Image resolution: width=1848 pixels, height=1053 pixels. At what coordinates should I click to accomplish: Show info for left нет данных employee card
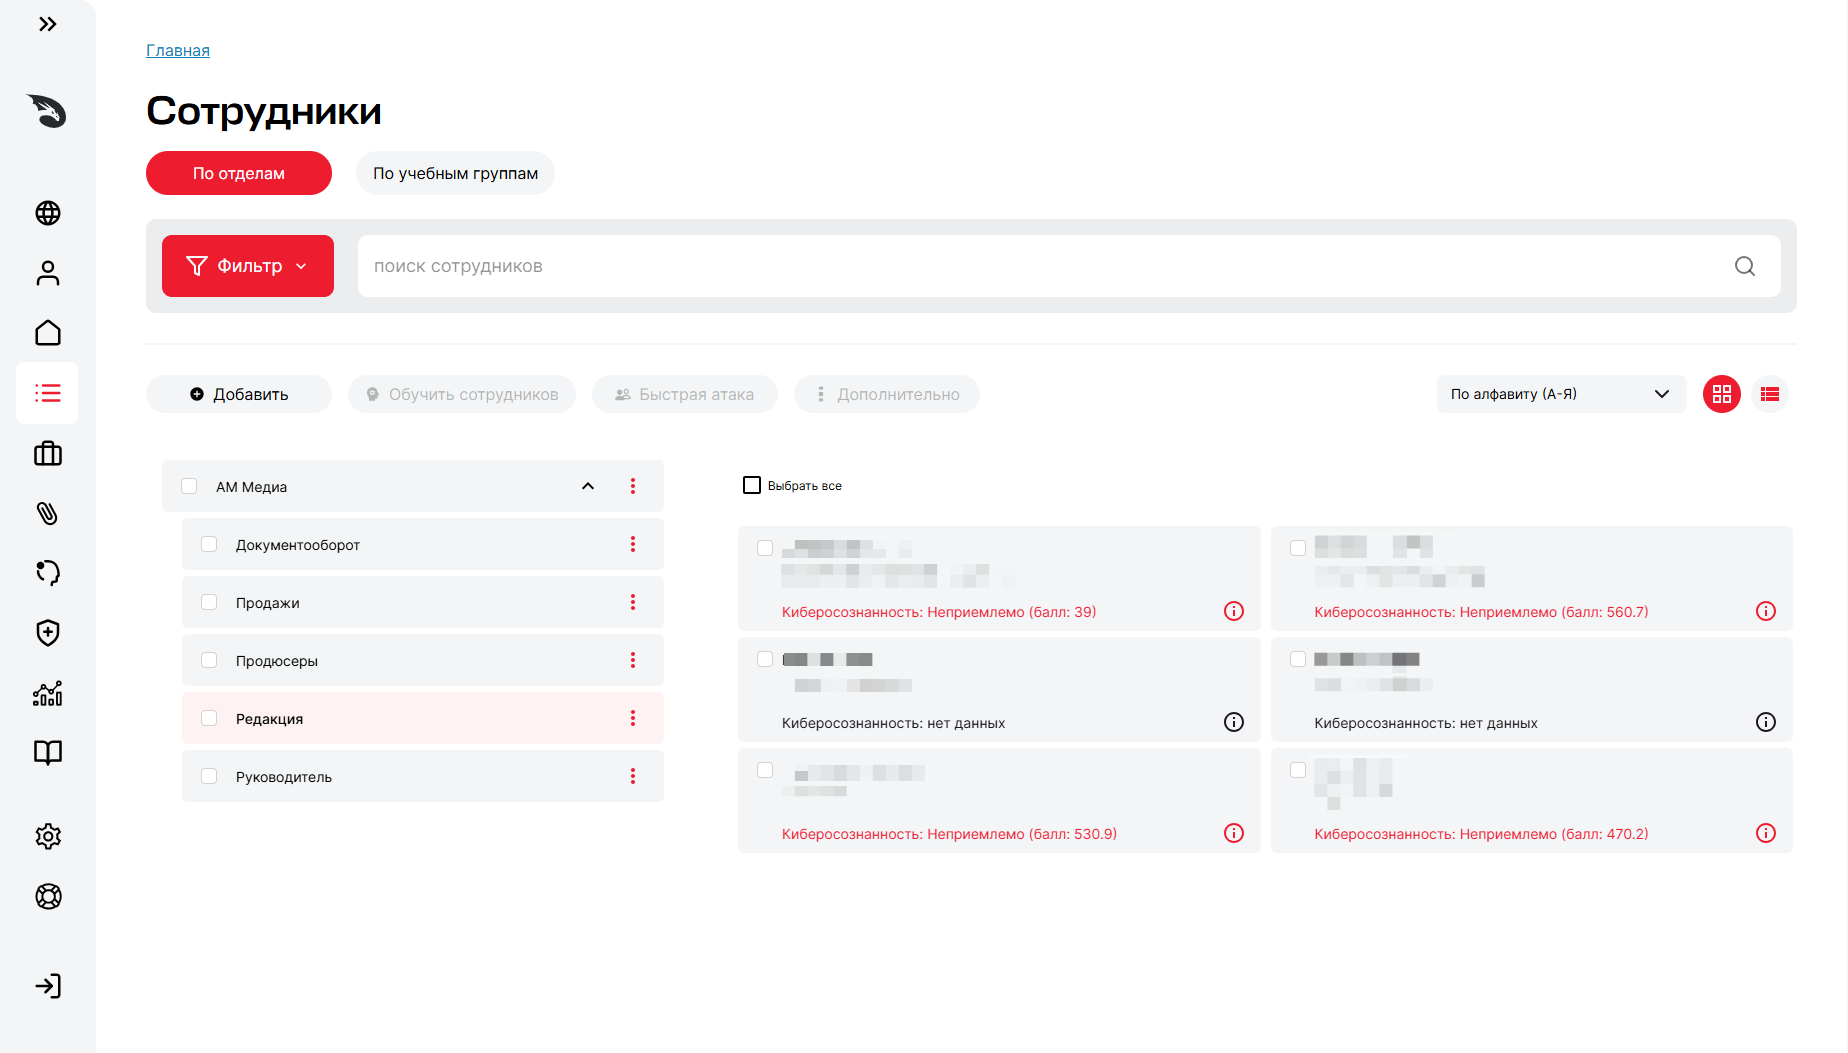click(1234, 722)
